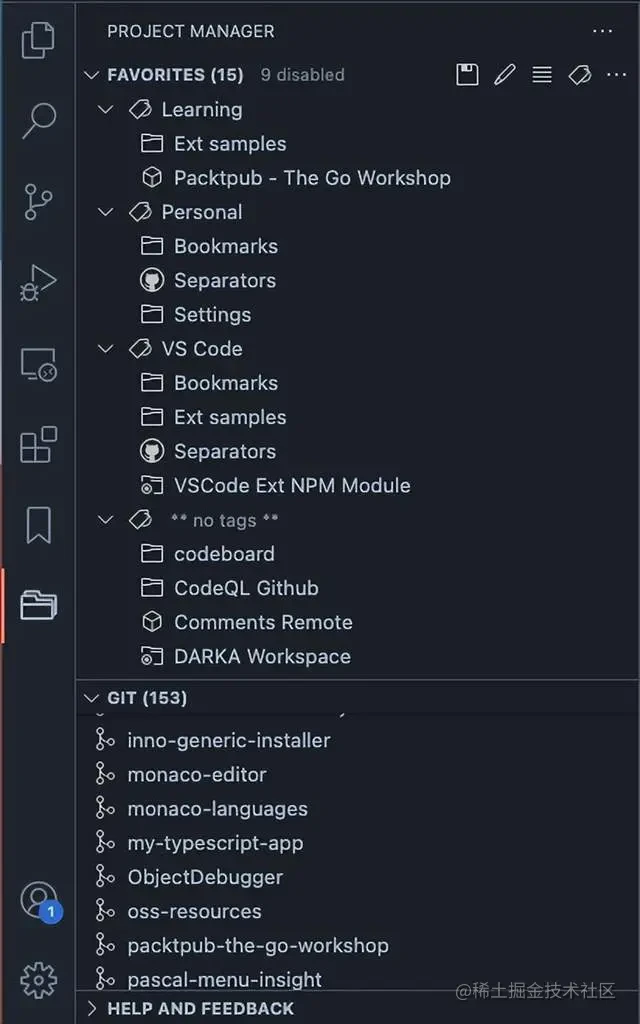Image resolution: width=640 pixels, height=1024 pixels.
Task: Open Favorites section more actions ellipsis
Action: click(x=616, y=75)
